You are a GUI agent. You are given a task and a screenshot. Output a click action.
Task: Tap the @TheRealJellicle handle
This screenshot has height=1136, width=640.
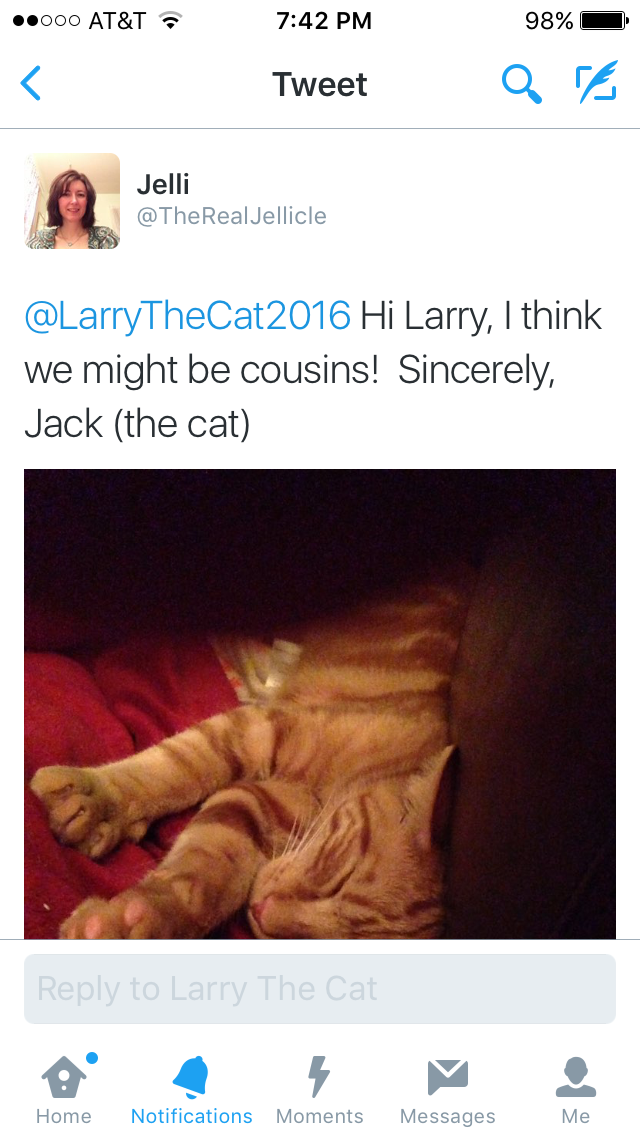(231, 216)
